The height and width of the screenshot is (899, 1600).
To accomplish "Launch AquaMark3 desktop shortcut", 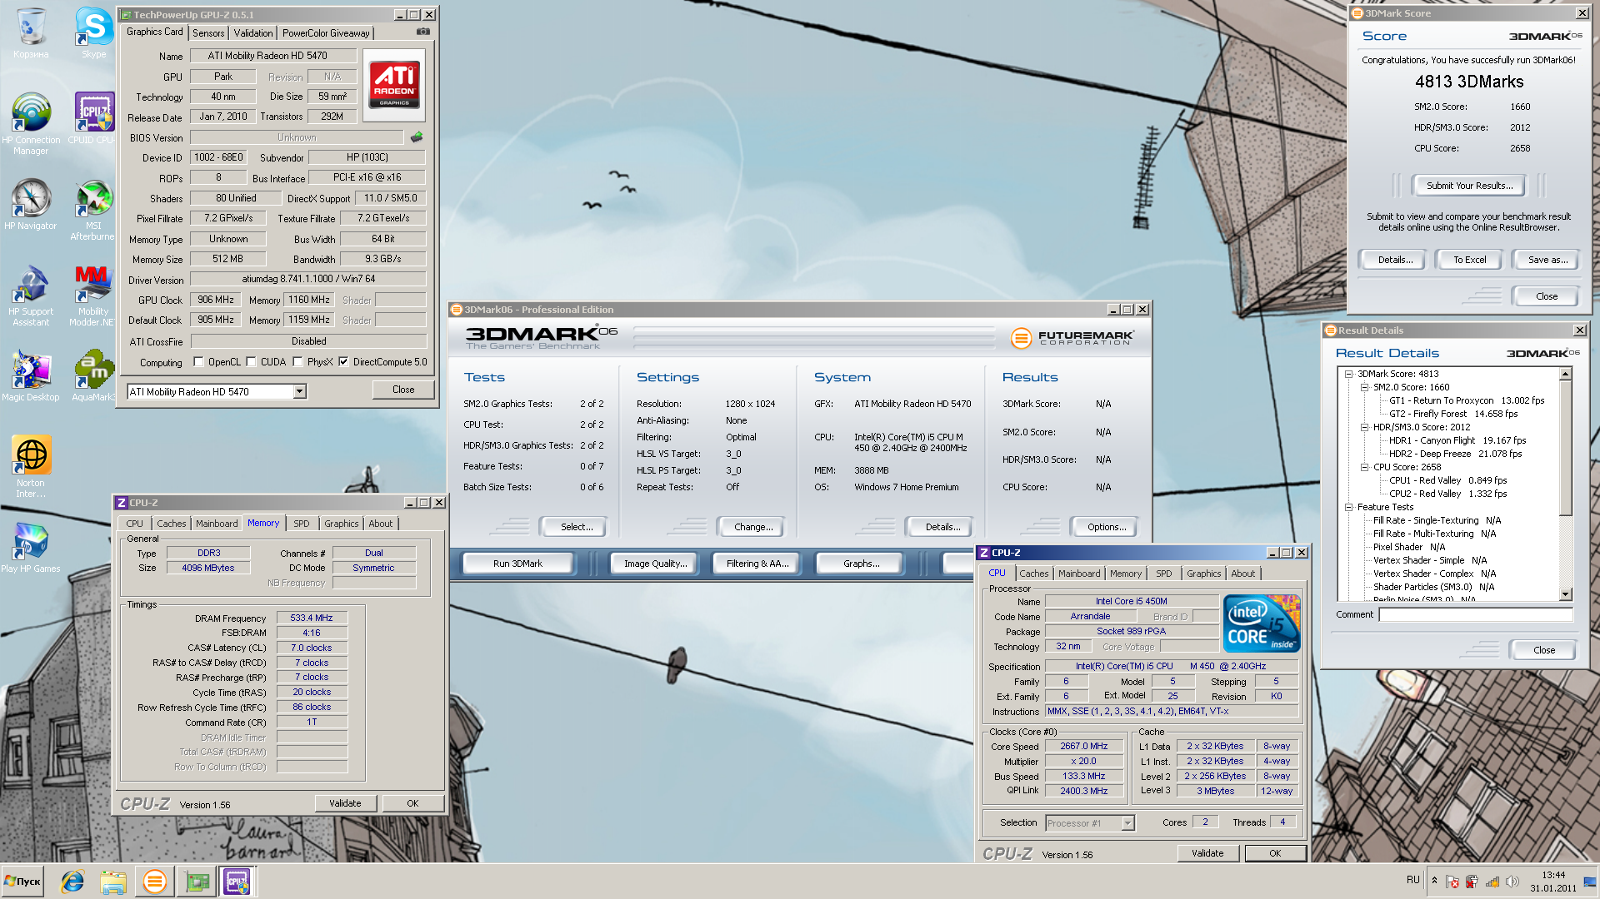I will pos(93,376).
